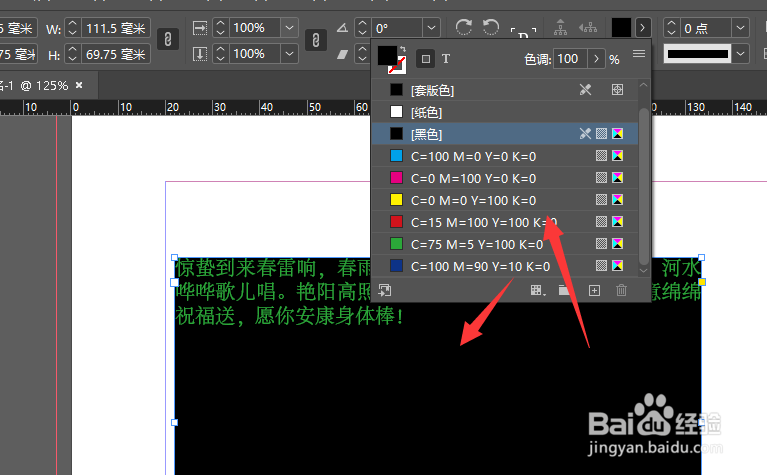This screenshot has width=767, height=475.
Task: Click the shear angle icon
Action: 342,54
